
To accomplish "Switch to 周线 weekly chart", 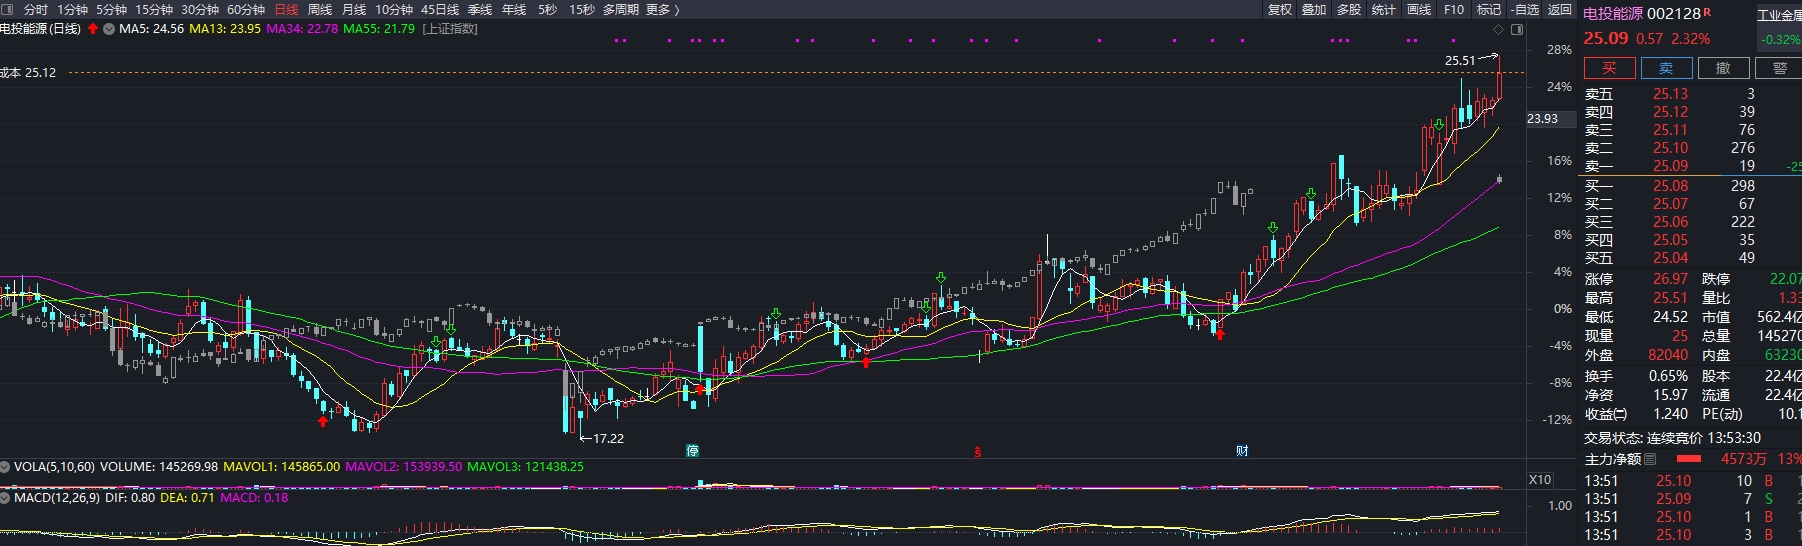I will pyautogui.click(x=320, y=9).
